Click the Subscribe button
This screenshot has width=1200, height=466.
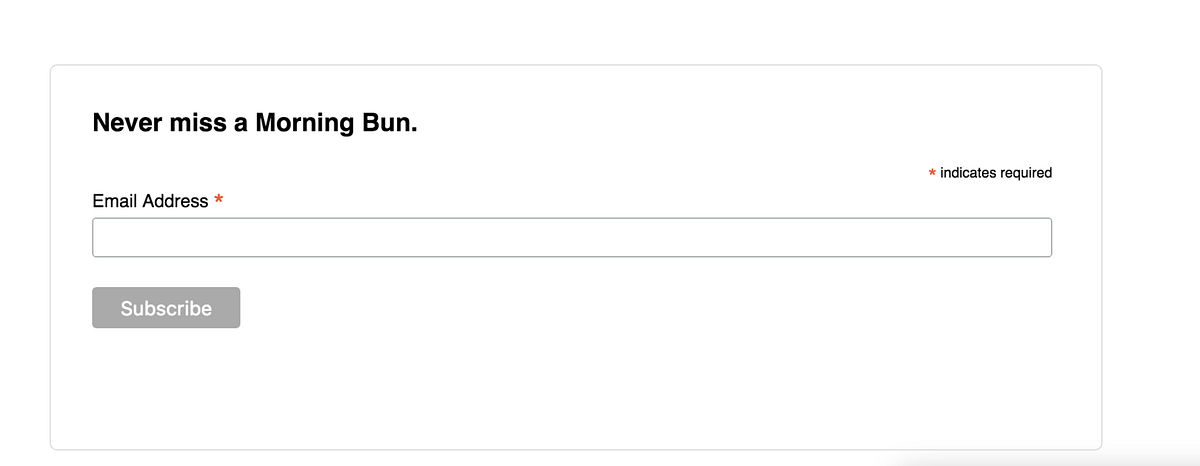coord(166,308)
